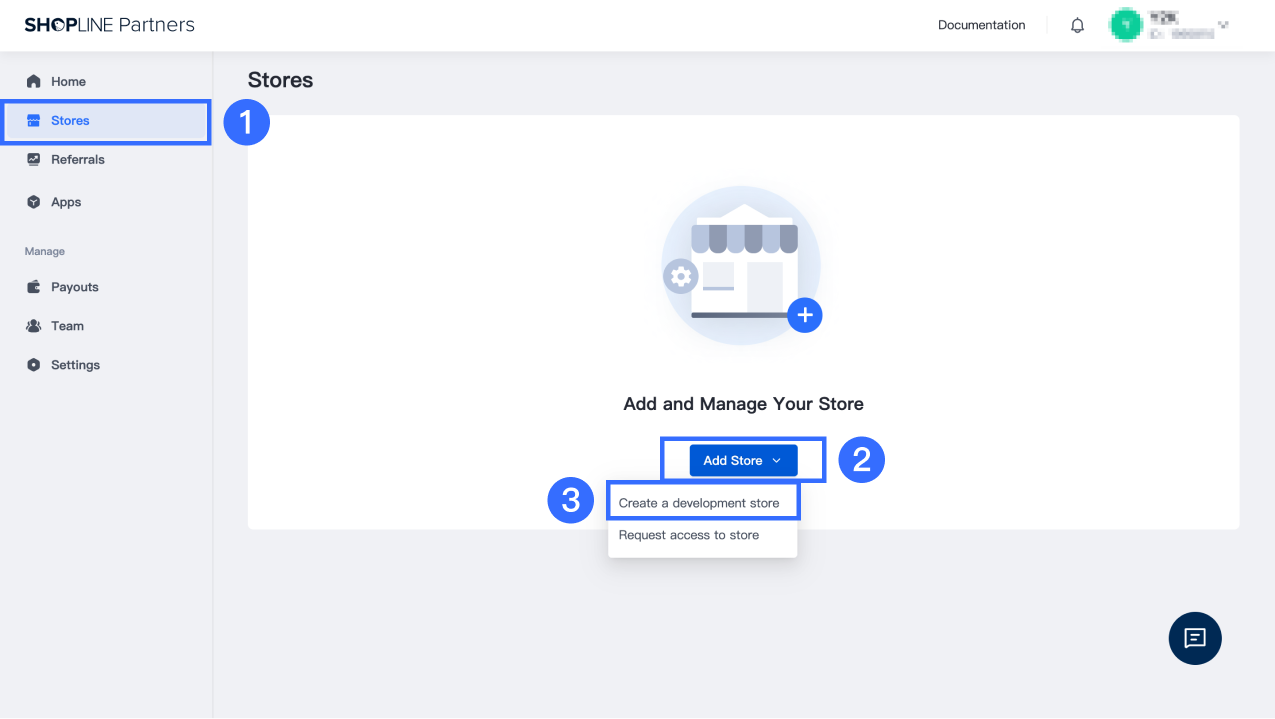The image size is (1275, 719).
Task: Navigate to Payouts under Manage
Action: coord(74,287)
